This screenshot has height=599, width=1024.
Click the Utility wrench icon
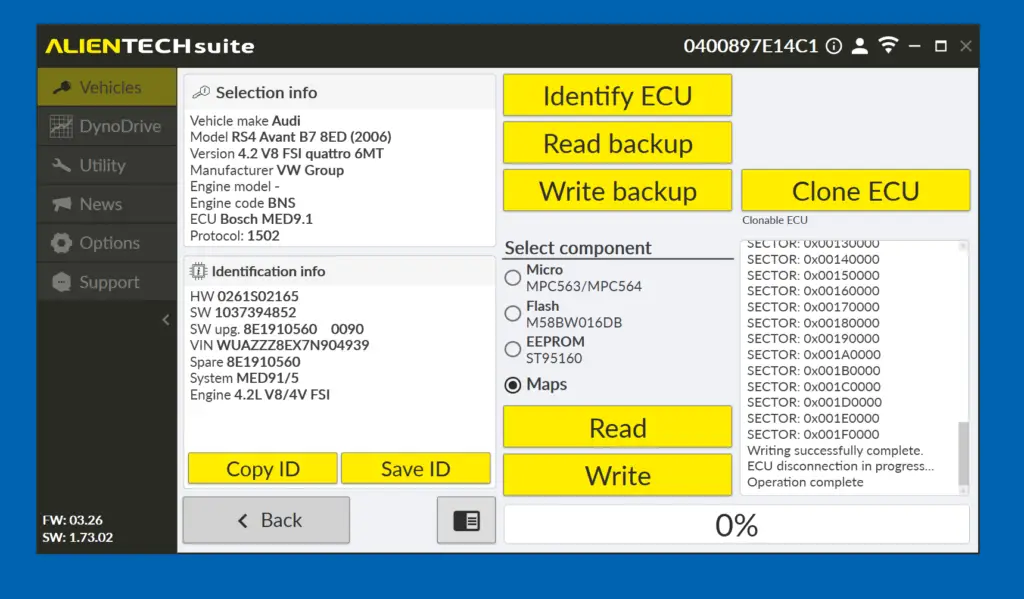(x=61, y=165)
